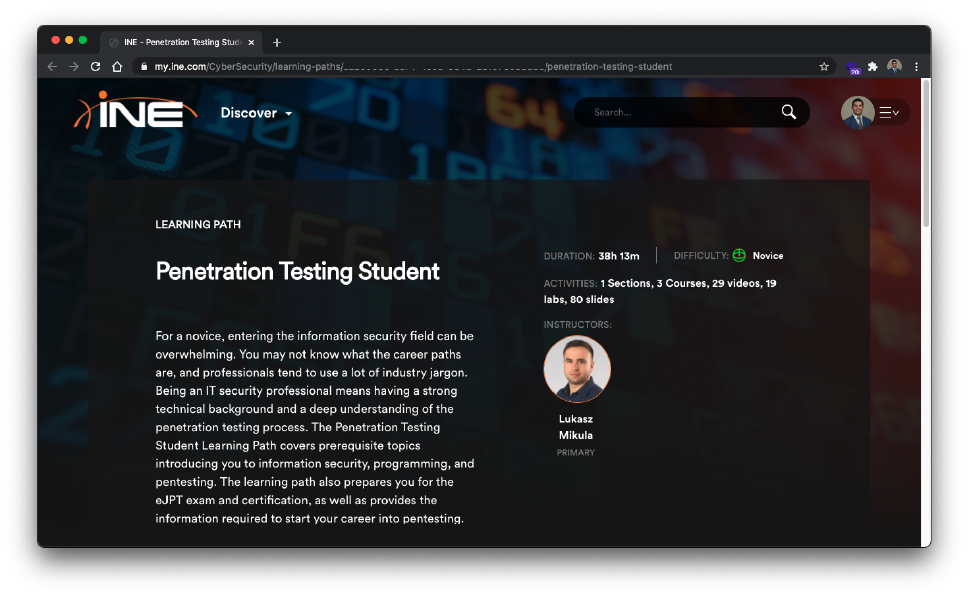Go back with the browser back arrow

pos(52,67)
